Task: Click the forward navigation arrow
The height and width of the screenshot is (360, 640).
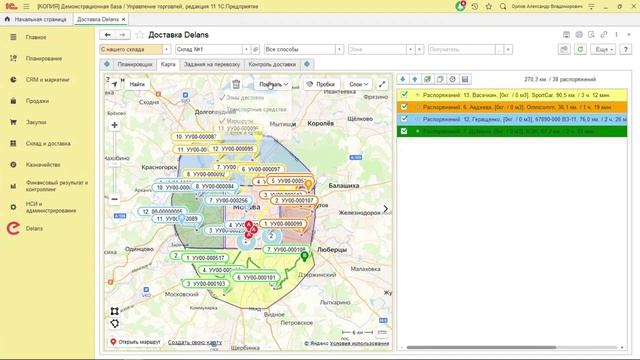Action: pos(122,35)
